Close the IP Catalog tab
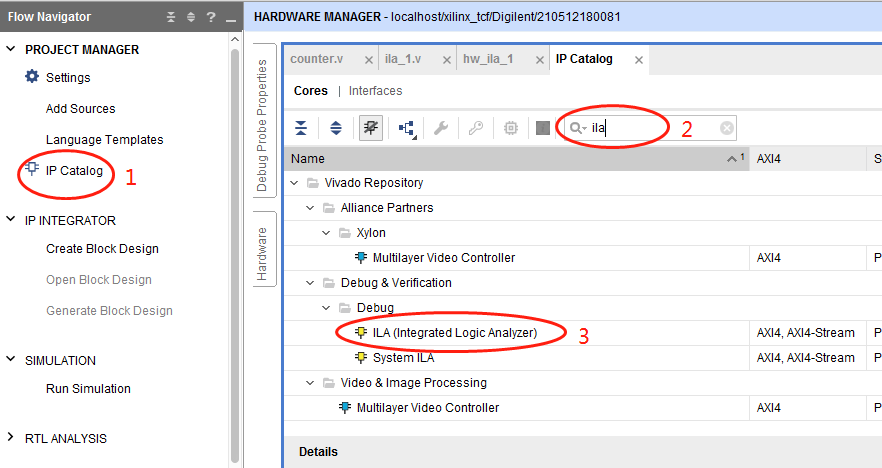 638,60
